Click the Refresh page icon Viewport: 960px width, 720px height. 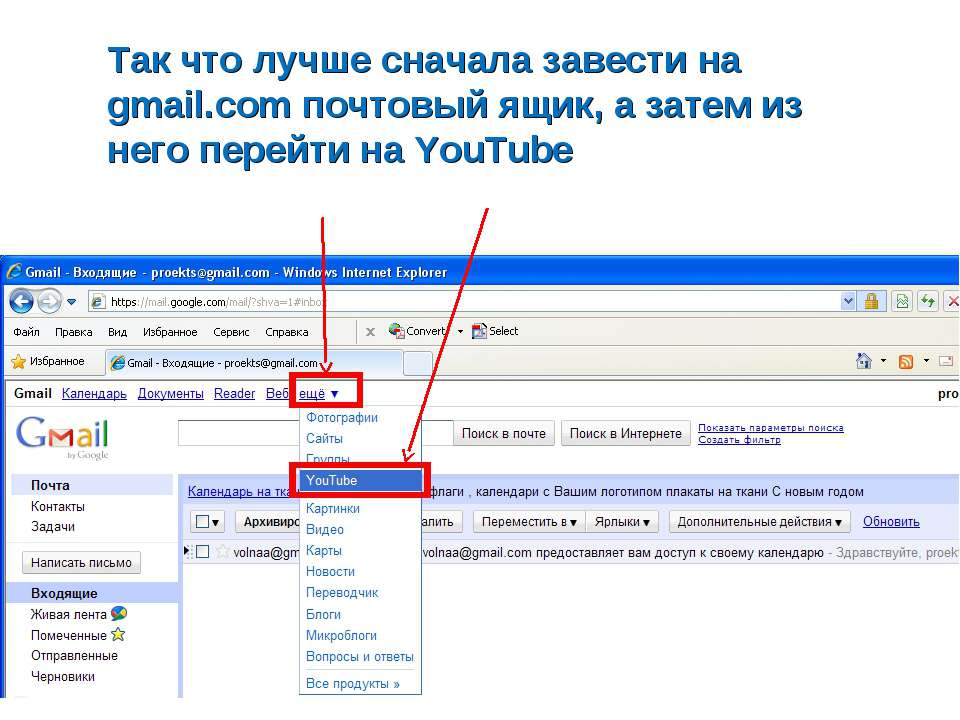(x=928, y=301)
